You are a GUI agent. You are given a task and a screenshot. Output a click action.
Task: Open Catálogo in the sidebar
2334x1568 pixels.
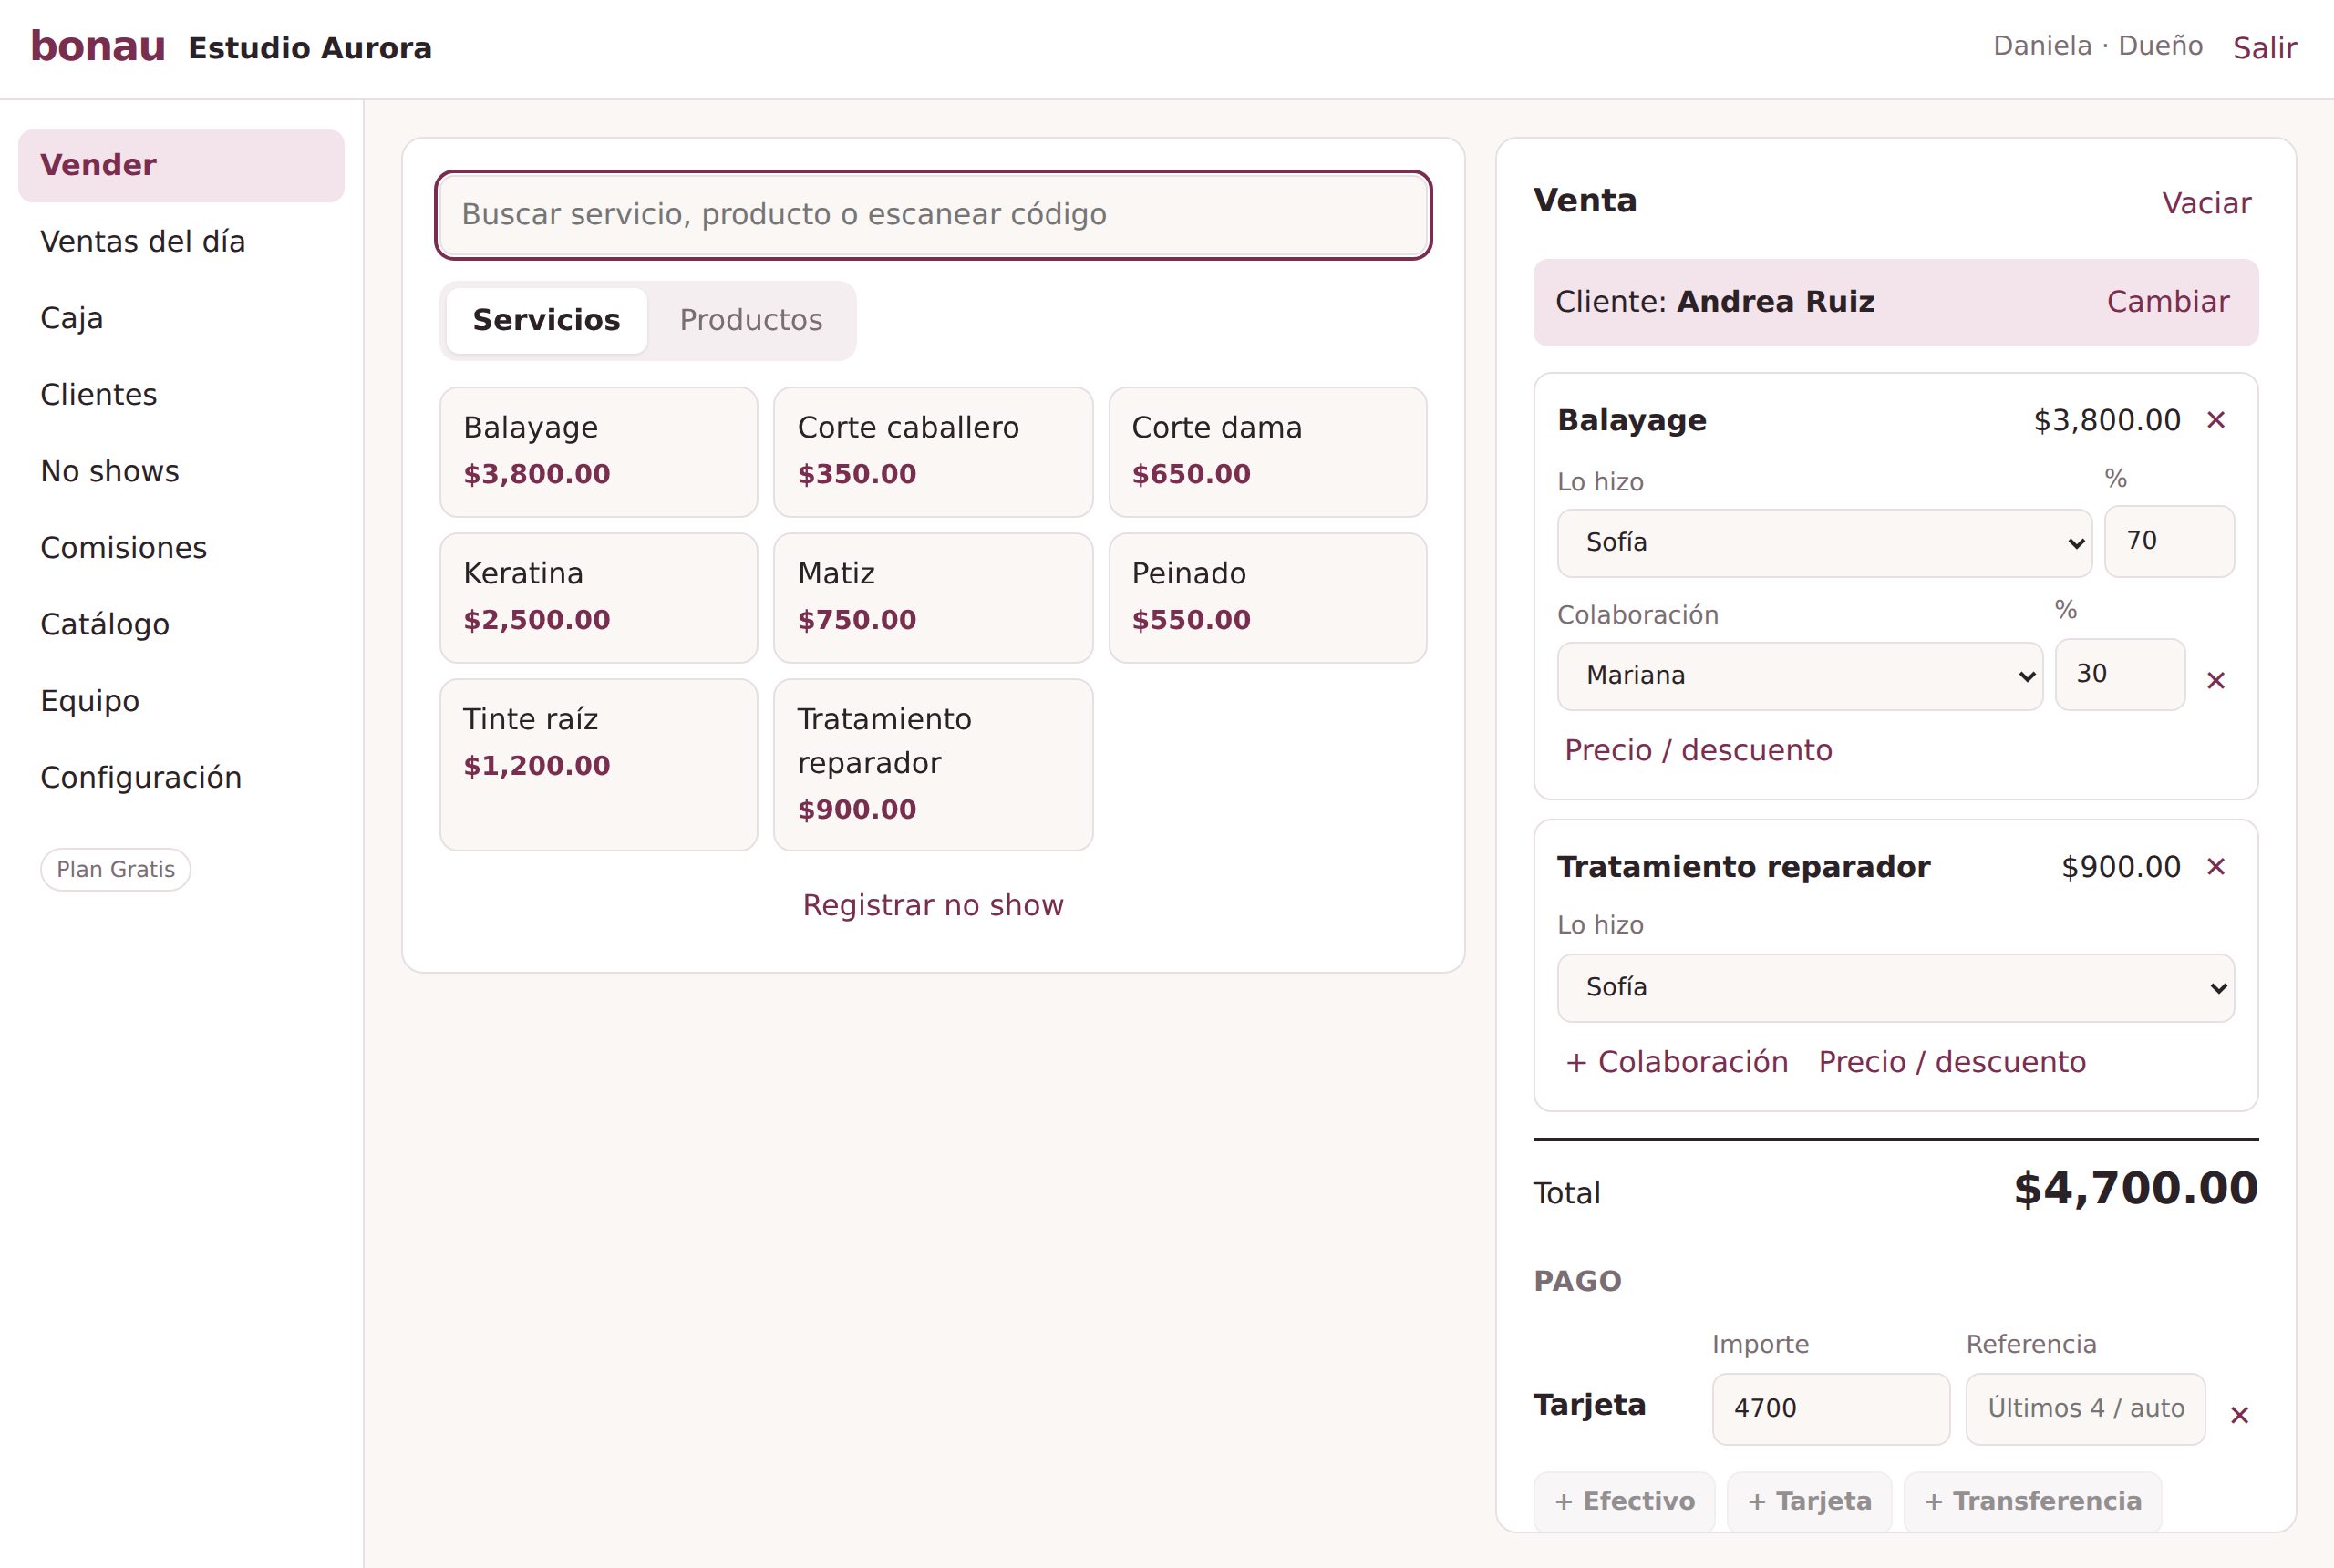(181, 624)
